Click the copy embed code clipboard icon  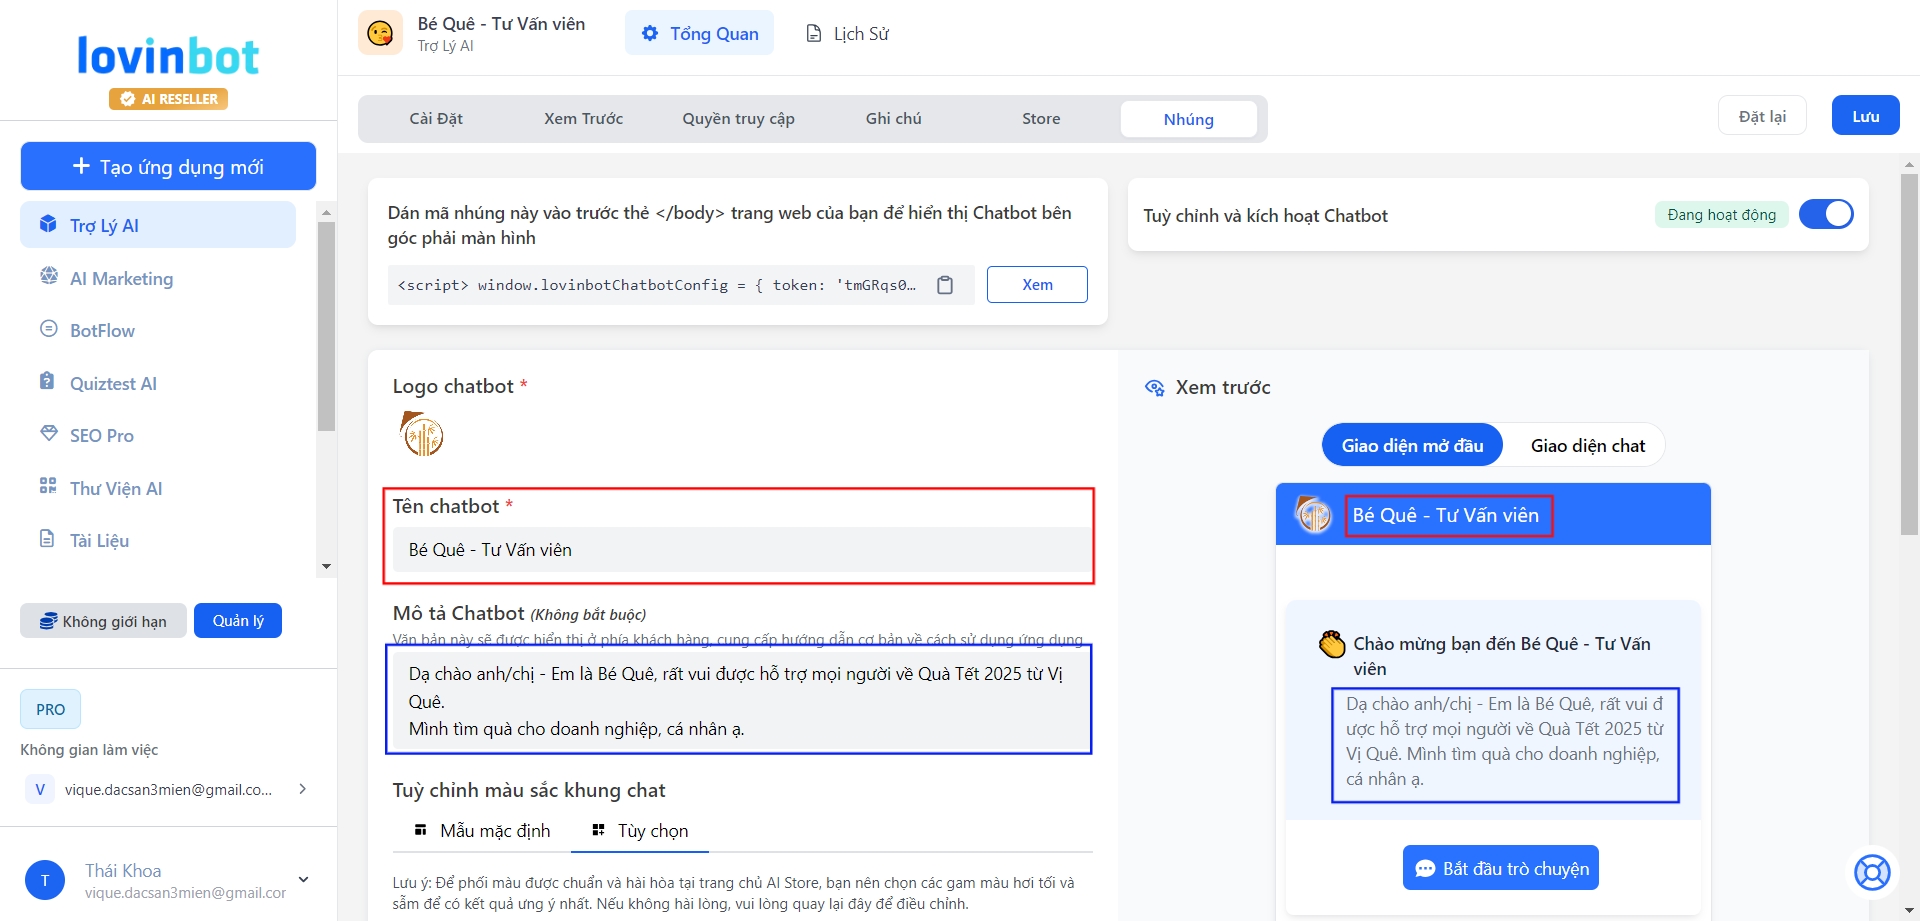944,285
